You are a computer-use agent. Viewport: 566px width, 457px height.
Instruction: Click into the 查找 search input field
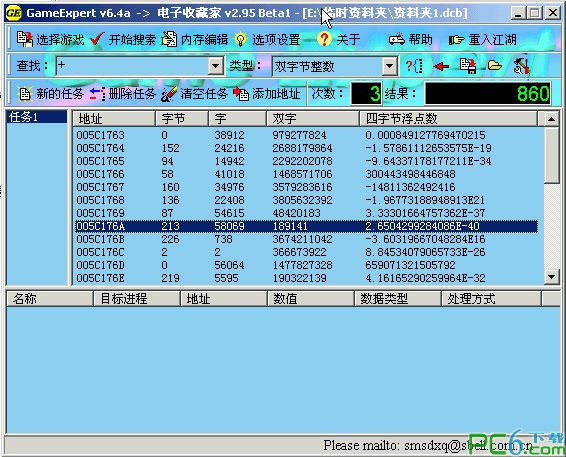[x=132, y=66]
